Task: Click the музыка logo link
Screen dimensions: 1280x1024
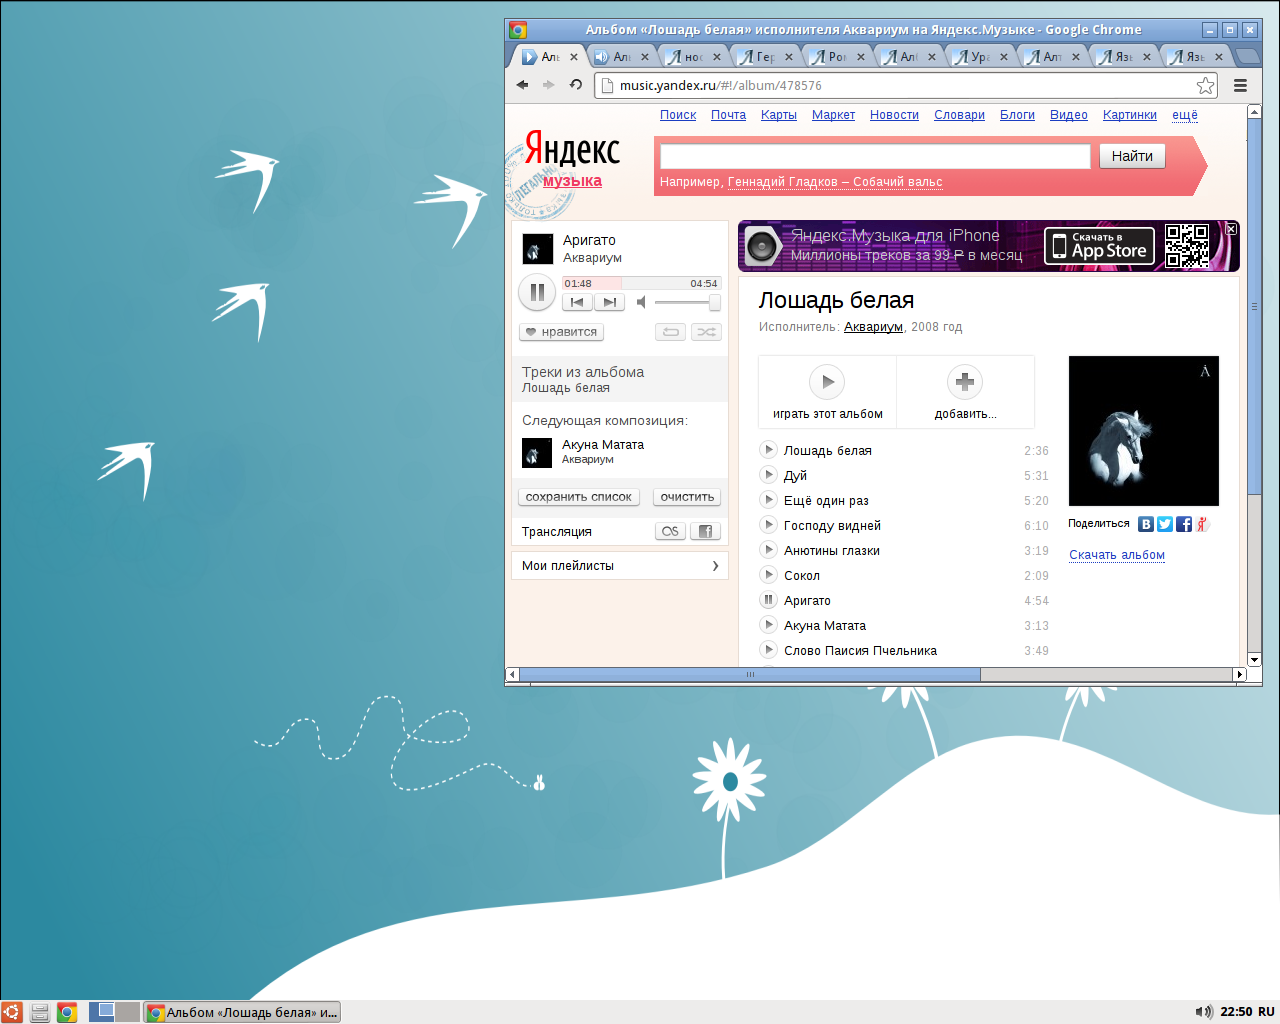Action: coord(572,181)
